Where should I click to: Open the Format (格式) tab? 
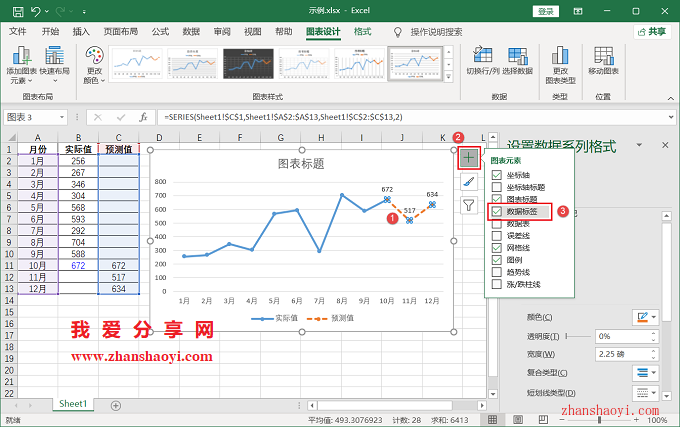(x=363, y=32)
